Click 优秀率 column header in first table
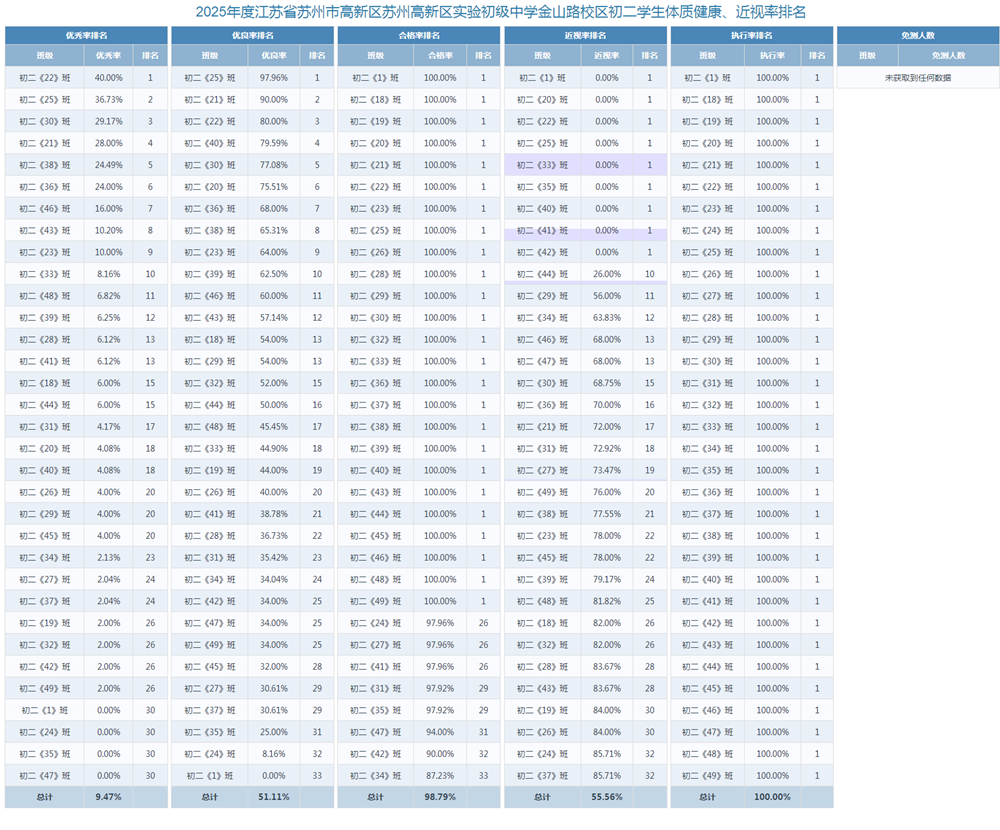Image resolution: width=1000 pixels, height=830 pixels. click(x=108, y=56)
